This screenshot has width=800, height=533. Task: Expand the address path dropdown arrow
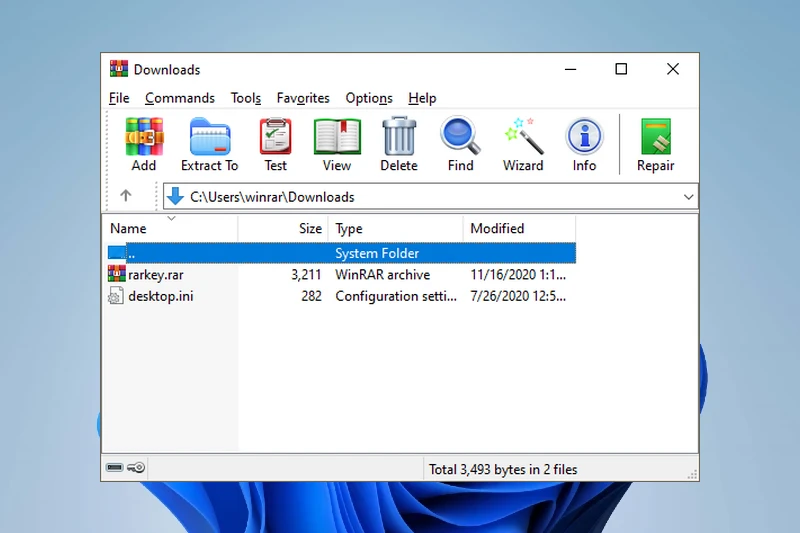(x=688, y=197)
